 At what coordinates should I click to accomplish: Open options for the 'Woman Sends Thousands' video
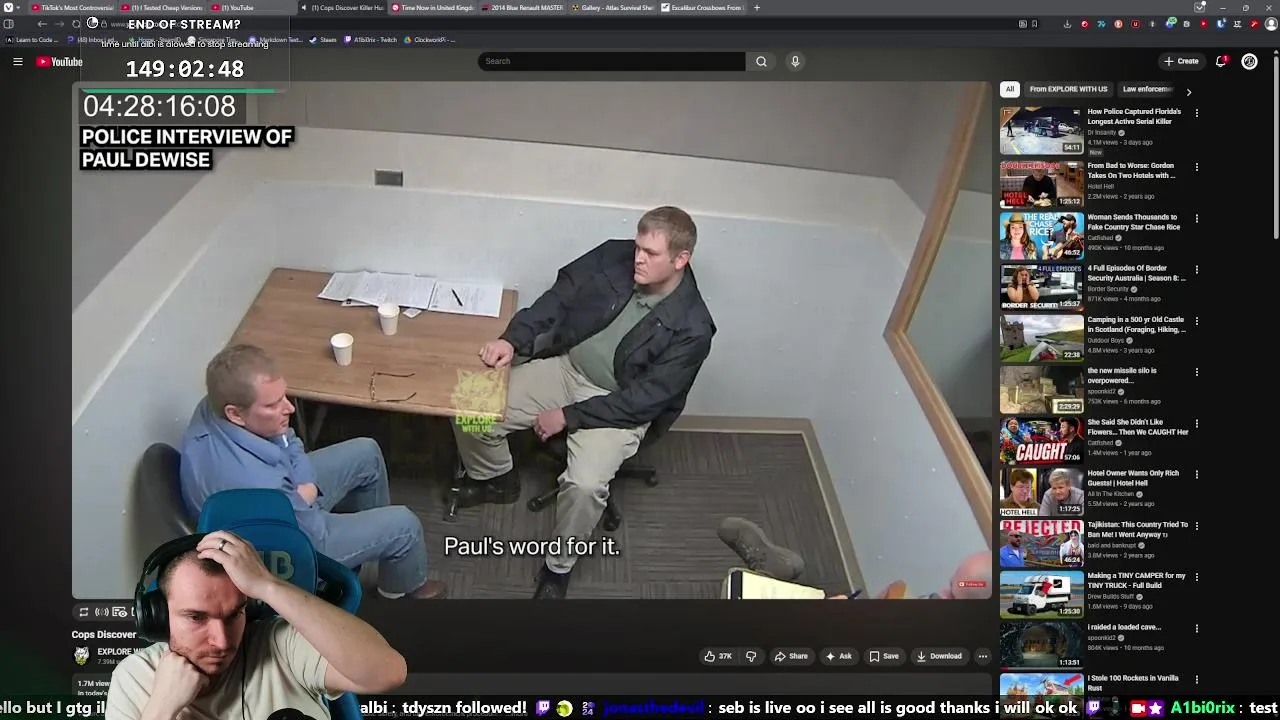pyautogui.click(x=1196, y=218)
